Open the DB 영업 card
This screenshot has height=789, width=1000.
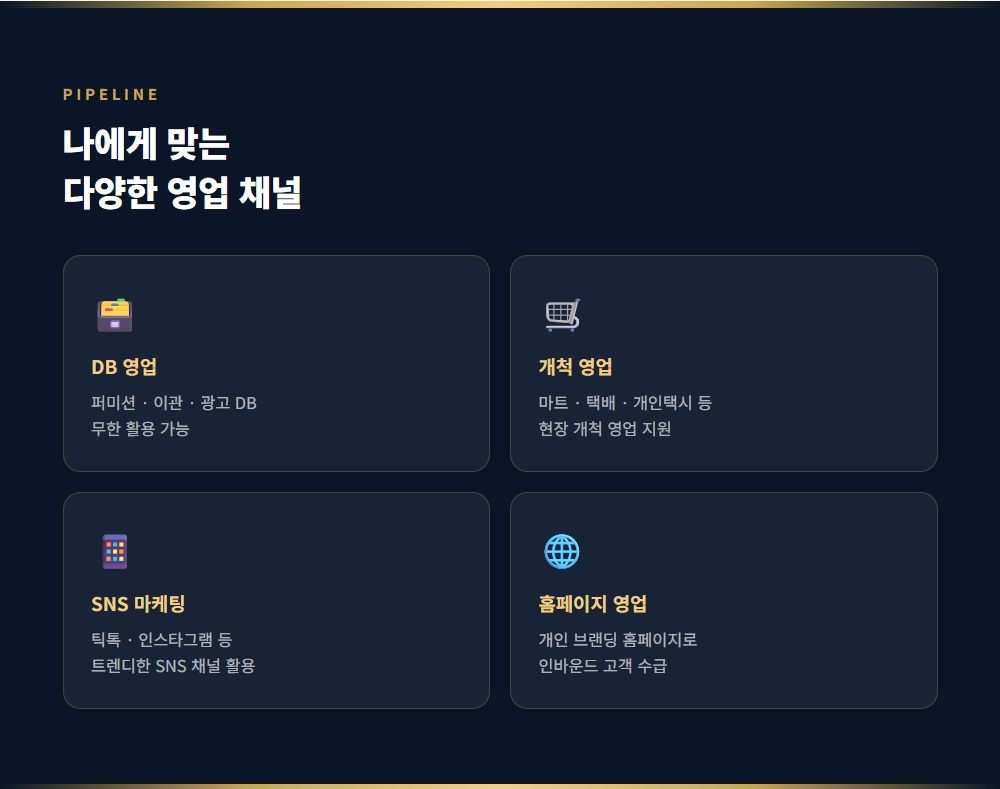pyautogui.click(x=276, y=362)
